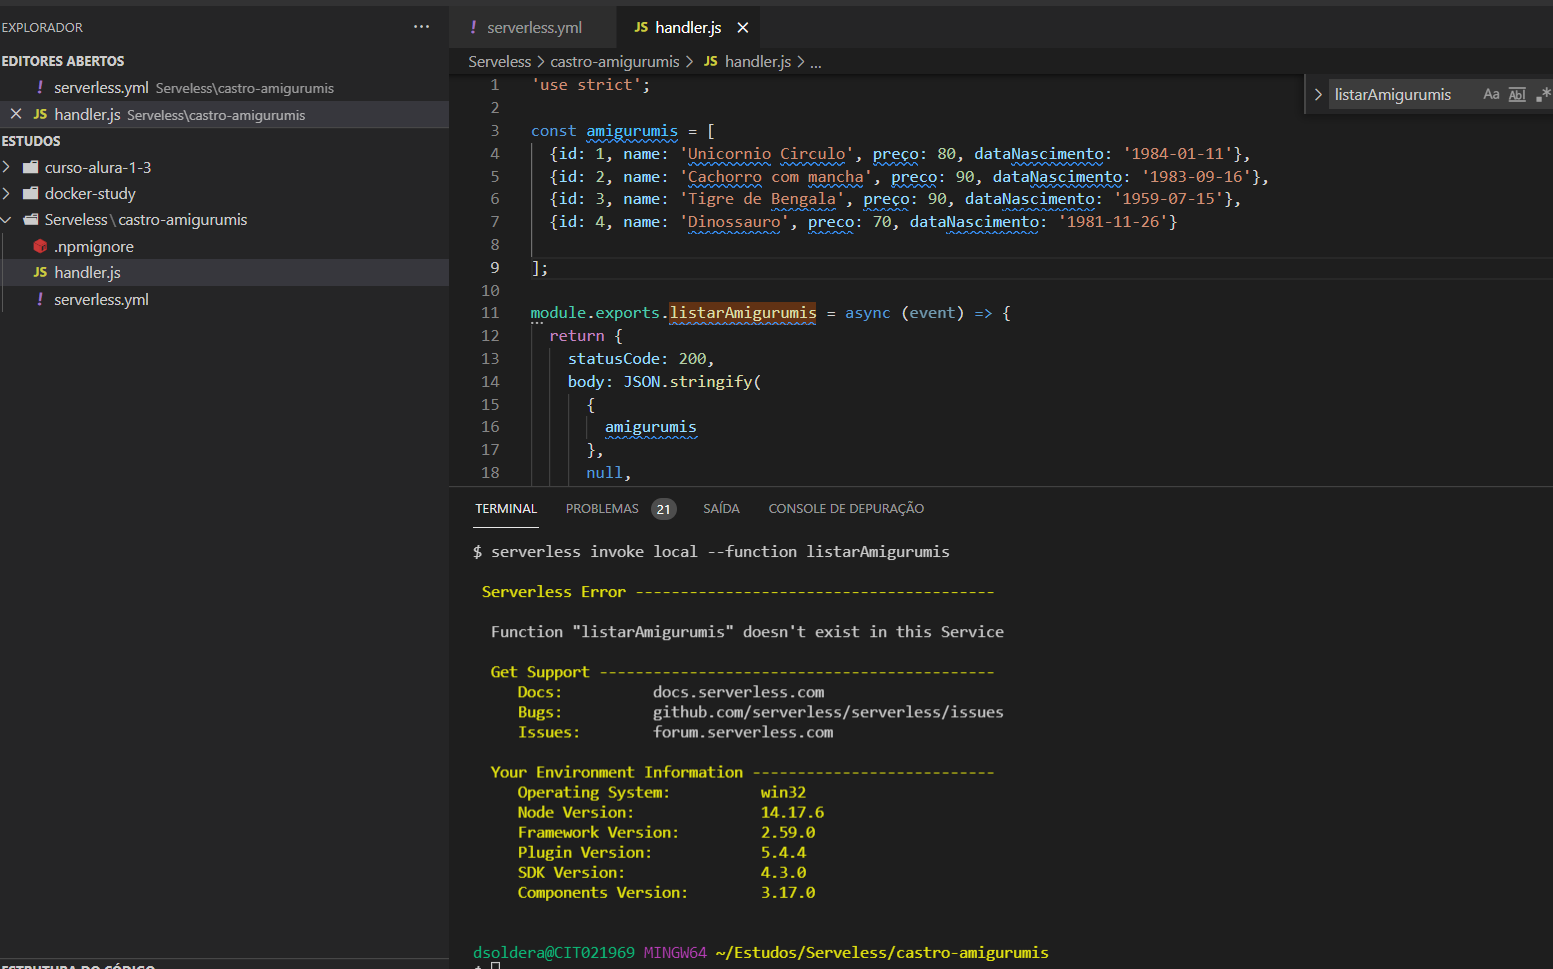Viewport: 1553px width, 969px height.
Task: Click docs.serverless.com in terminal output
Action: pyautogui.click(x=739, y=692)
